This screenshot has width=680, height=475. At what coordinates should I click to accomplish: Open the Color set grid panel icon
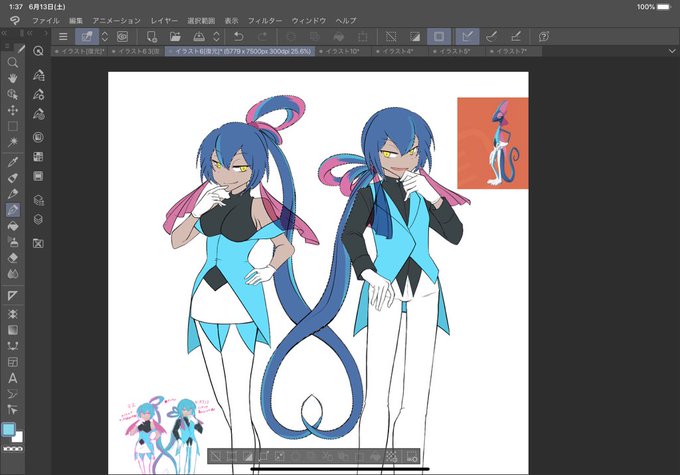click(38, 157)
